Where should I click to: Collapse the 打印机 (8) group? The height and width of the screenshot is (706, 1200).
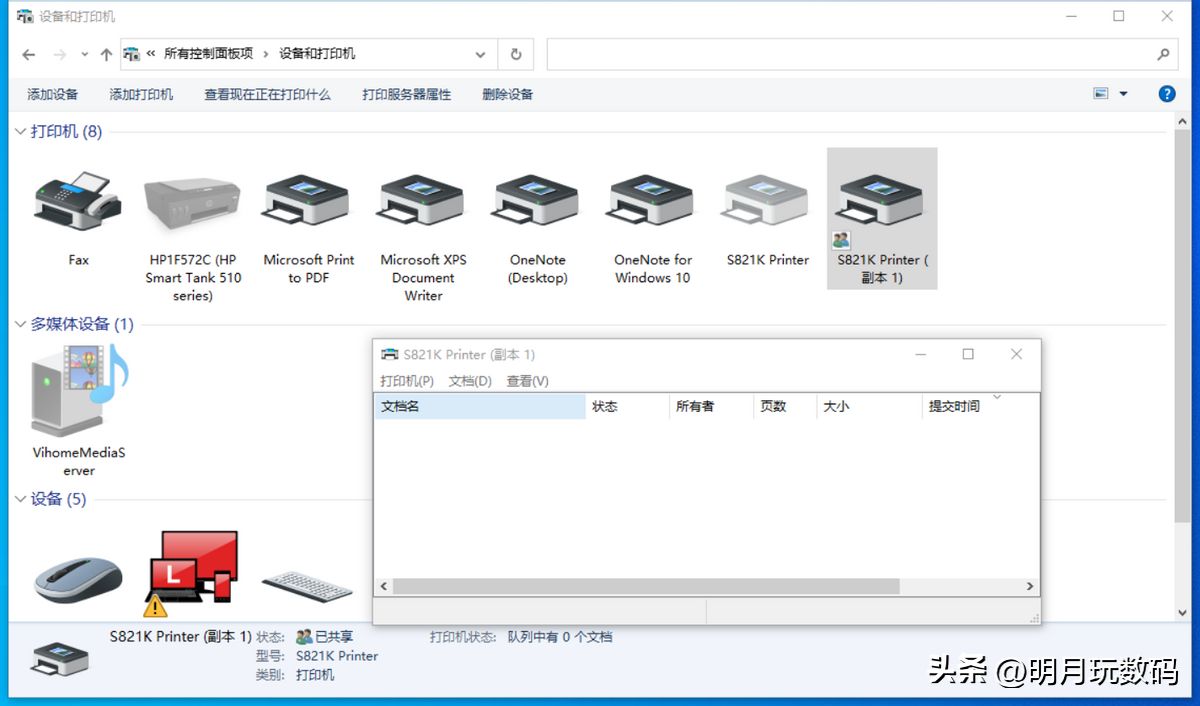[x=20, y=132]
